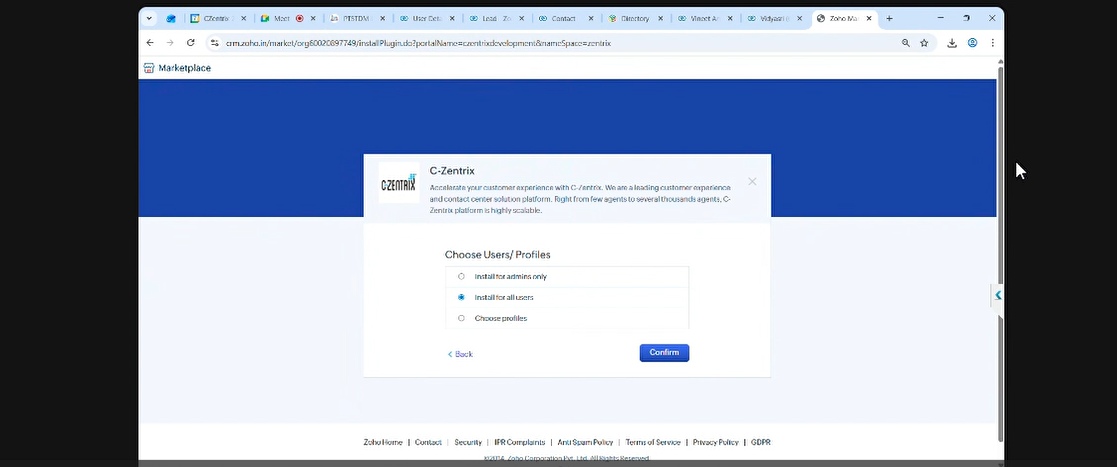Select the Choose profiles radio option
The width and height of the screenshot is (1117, 467).
(x=461, y=318)
